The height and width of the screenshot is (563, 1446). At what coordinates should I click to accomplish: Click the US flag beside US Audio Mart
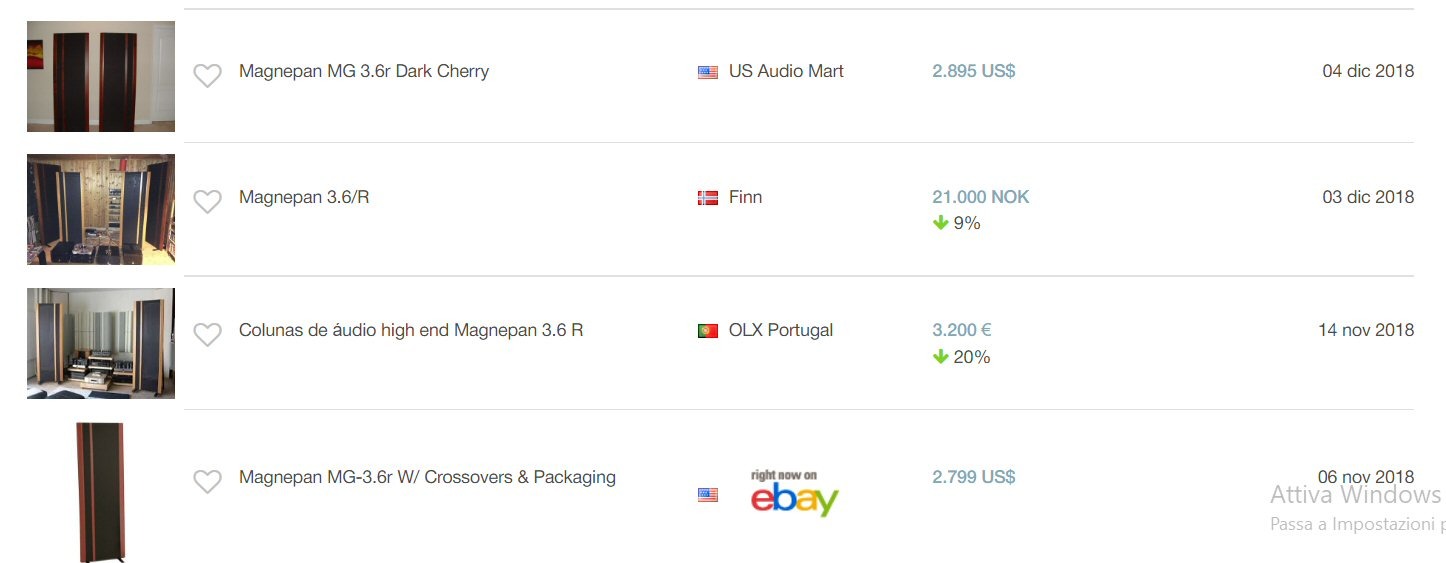708,72
